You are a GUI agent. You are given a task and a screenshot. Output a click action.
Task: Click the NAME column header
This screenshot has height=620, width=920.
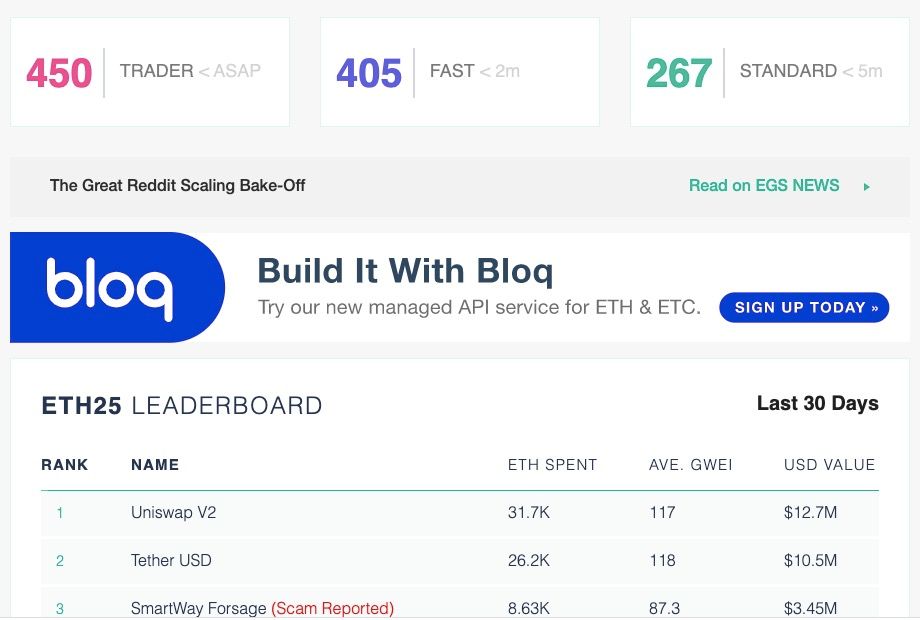[x=155, y=465]
